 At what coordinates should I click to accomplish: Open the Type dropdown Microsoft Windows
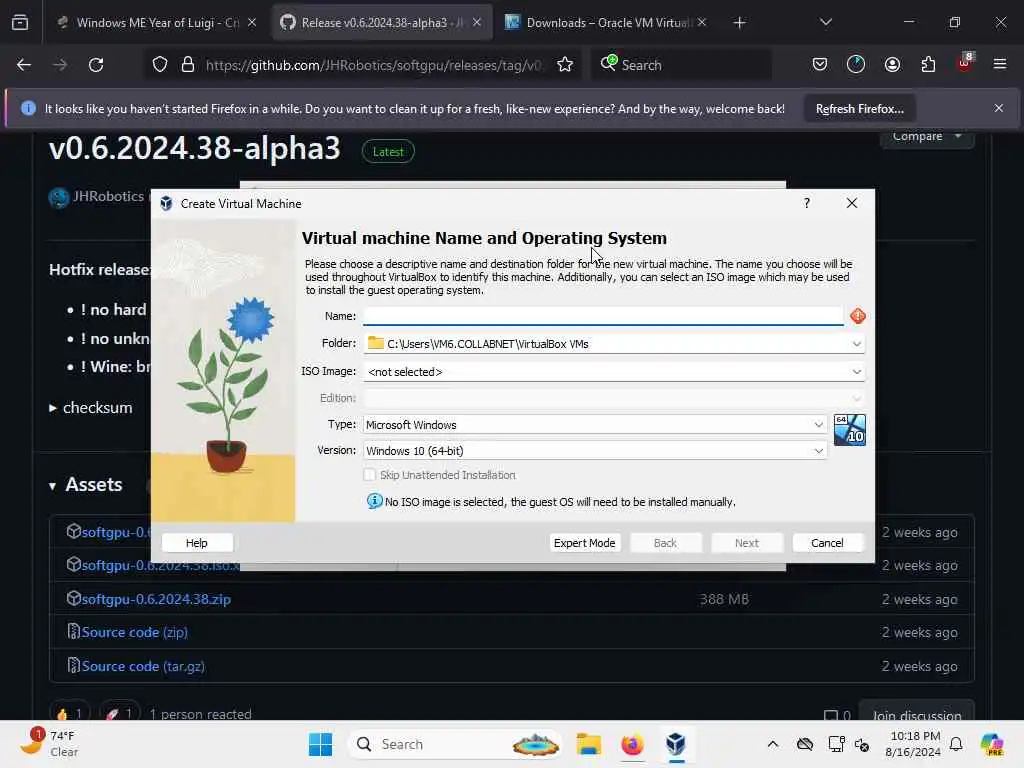(x=595, y=424)
